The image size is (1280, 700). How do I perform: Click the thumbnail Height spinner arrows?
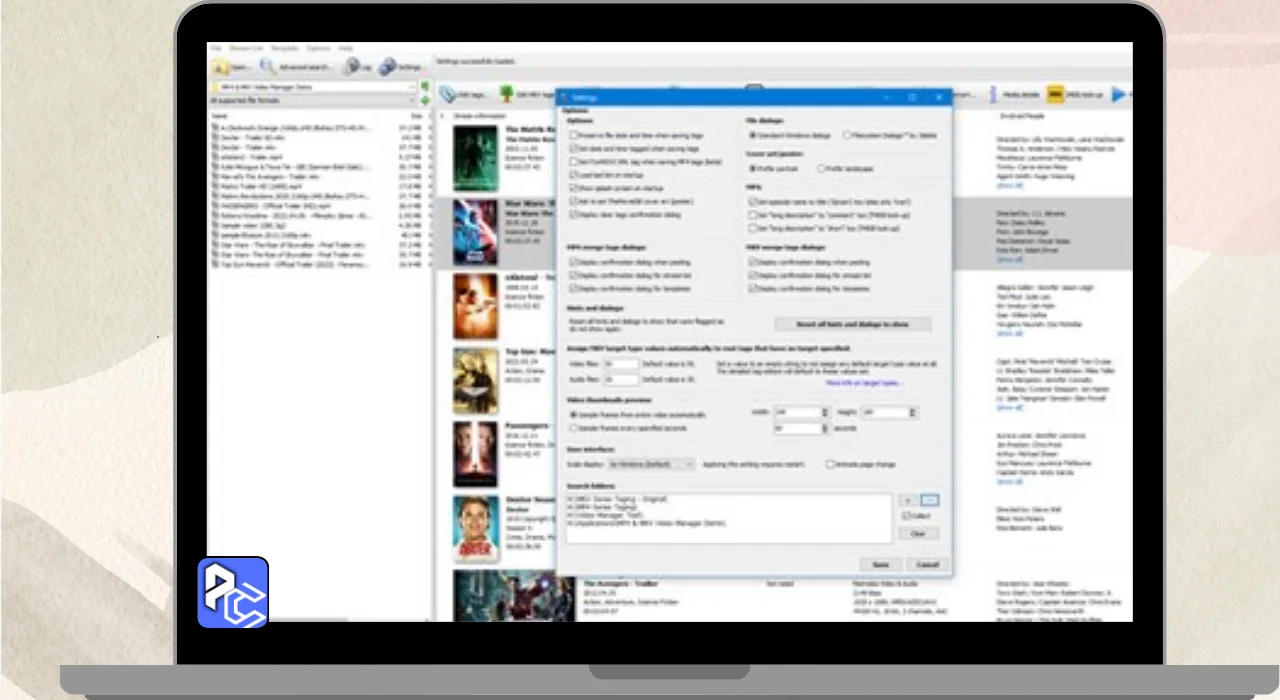tap(913, 412)
